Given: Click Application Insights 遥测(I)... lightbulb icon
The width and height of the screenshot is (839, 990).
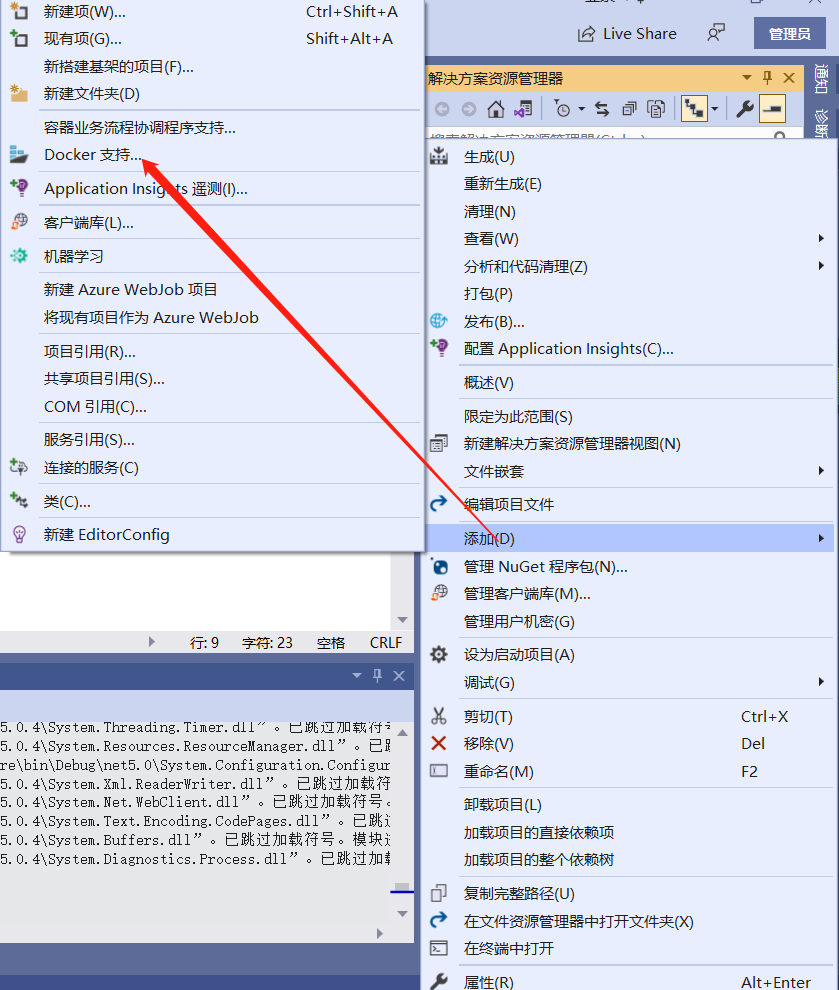Looking at the screenshot, I should pos(19,188).
